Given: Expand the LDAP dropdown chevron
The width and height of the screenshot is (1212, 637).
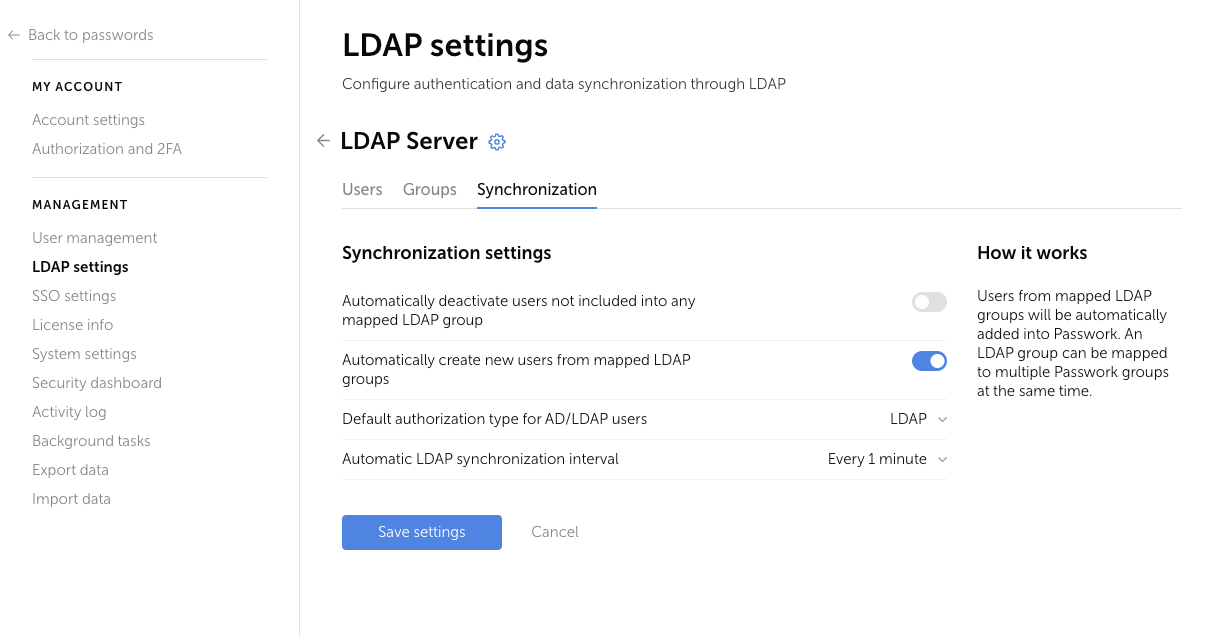Looking at the screenshot, I should point(942,418).
